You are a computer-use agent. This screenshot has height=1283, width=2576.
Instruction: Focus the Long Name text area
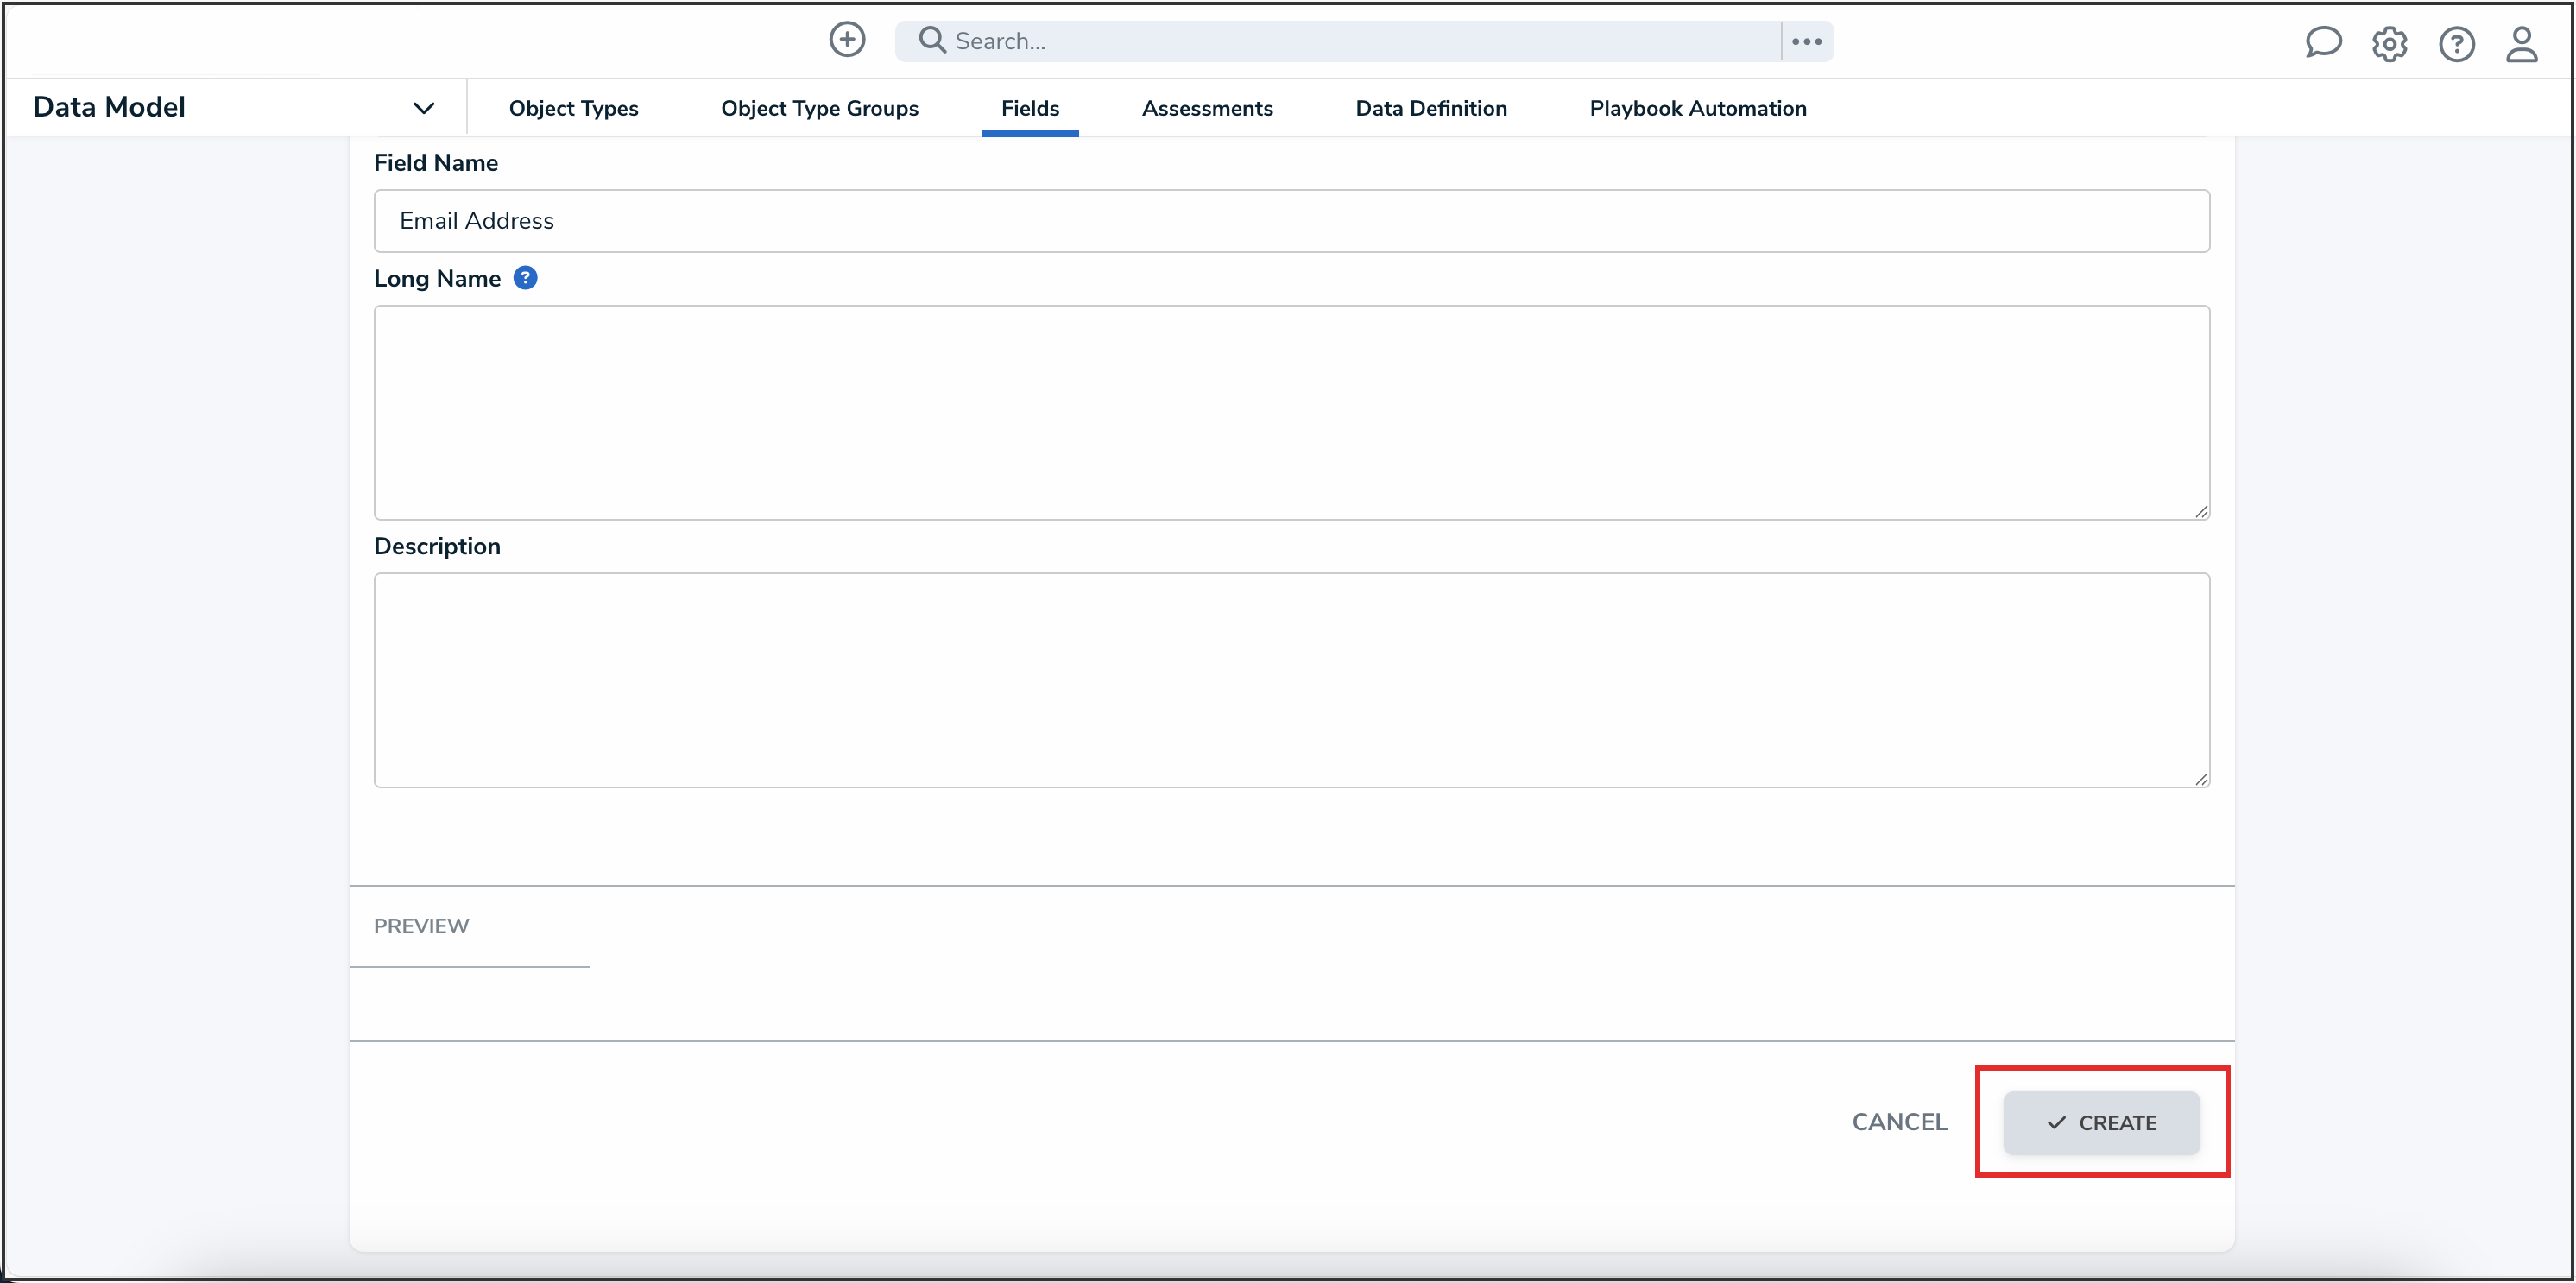coord(1290,412)
